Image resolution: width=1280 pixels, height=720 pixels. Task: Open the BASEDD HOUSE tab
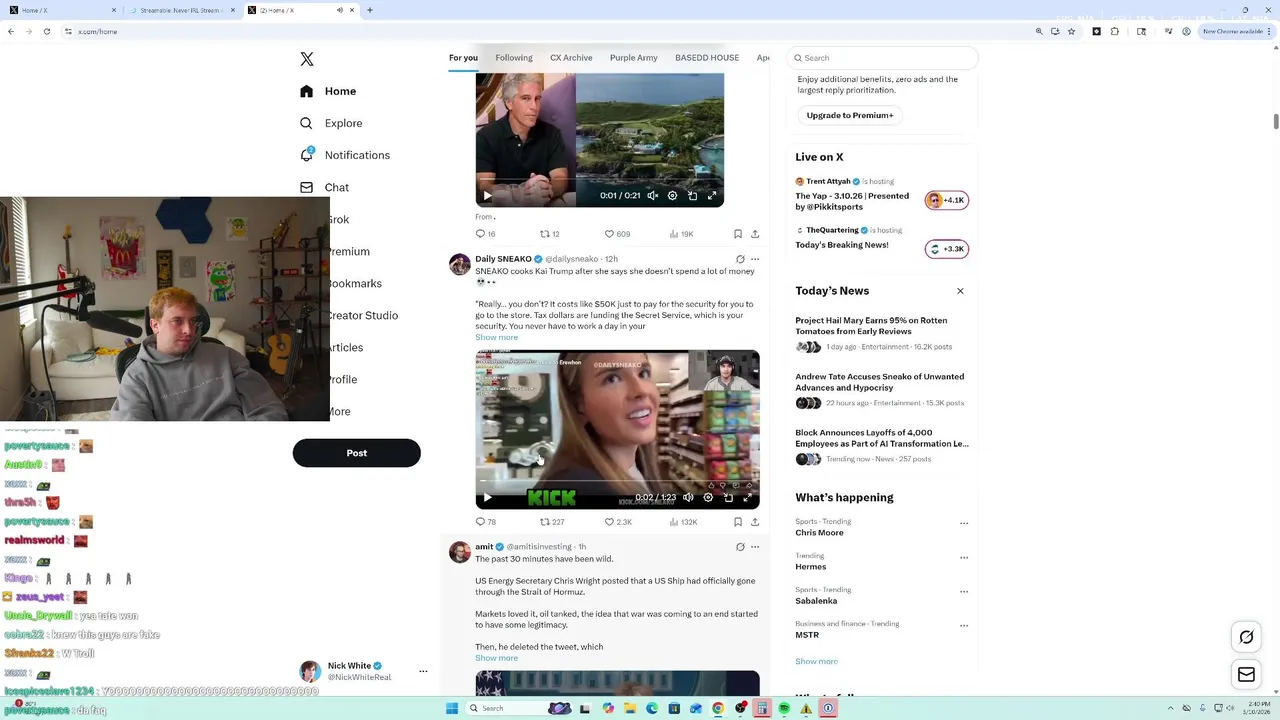(x=707, y=58)
